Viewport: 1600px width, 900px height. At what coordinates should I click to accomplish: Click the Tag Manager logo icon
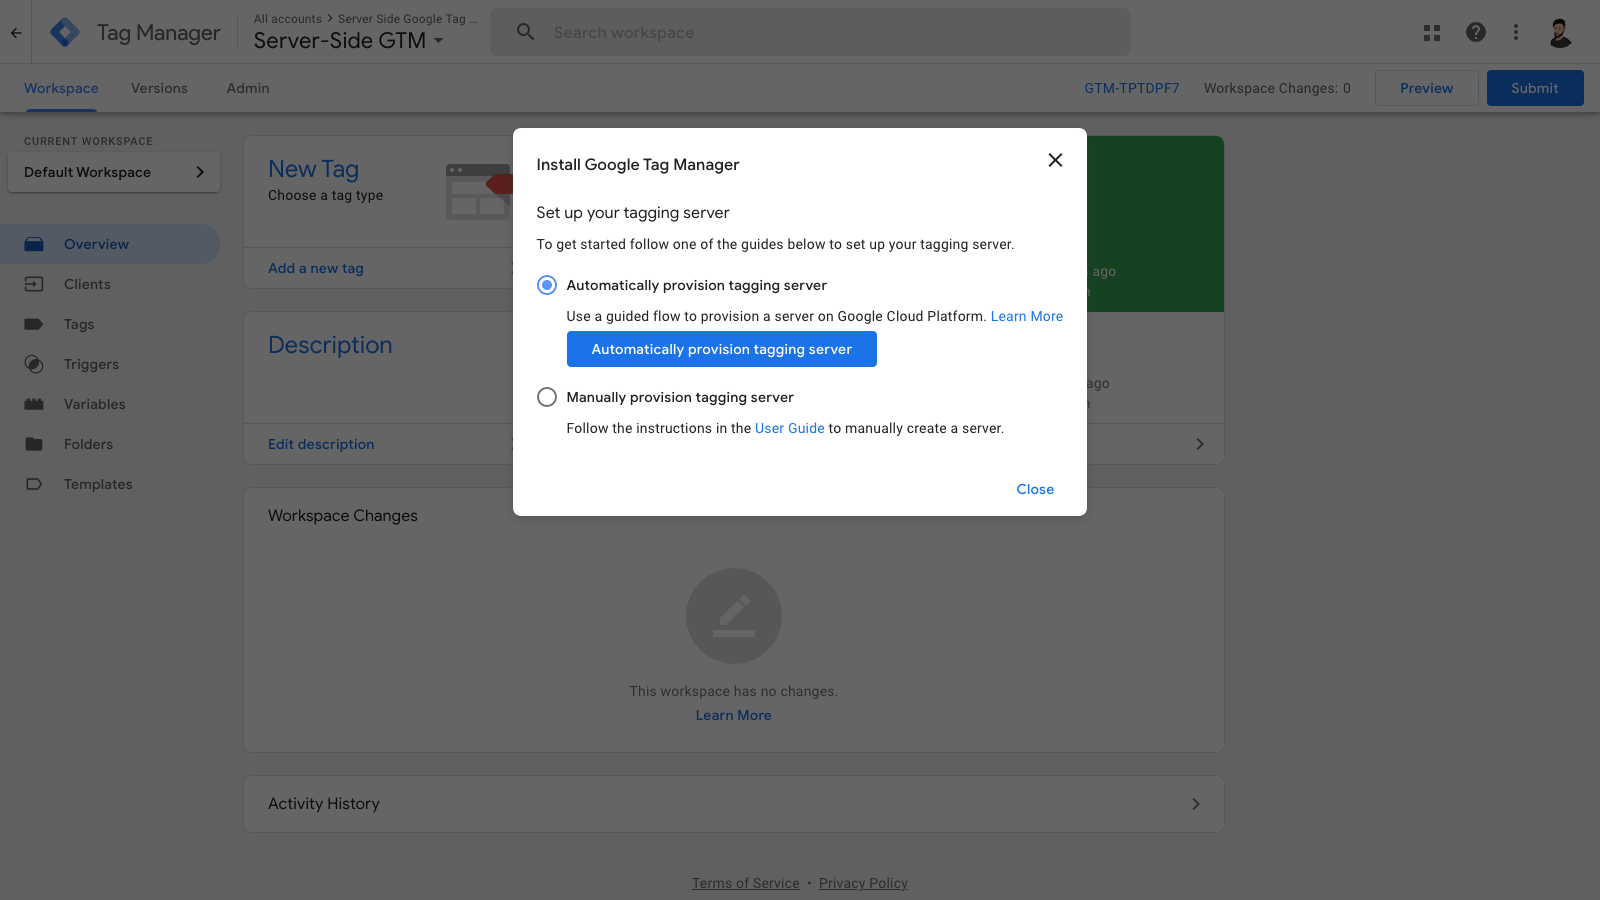point(65,32)
